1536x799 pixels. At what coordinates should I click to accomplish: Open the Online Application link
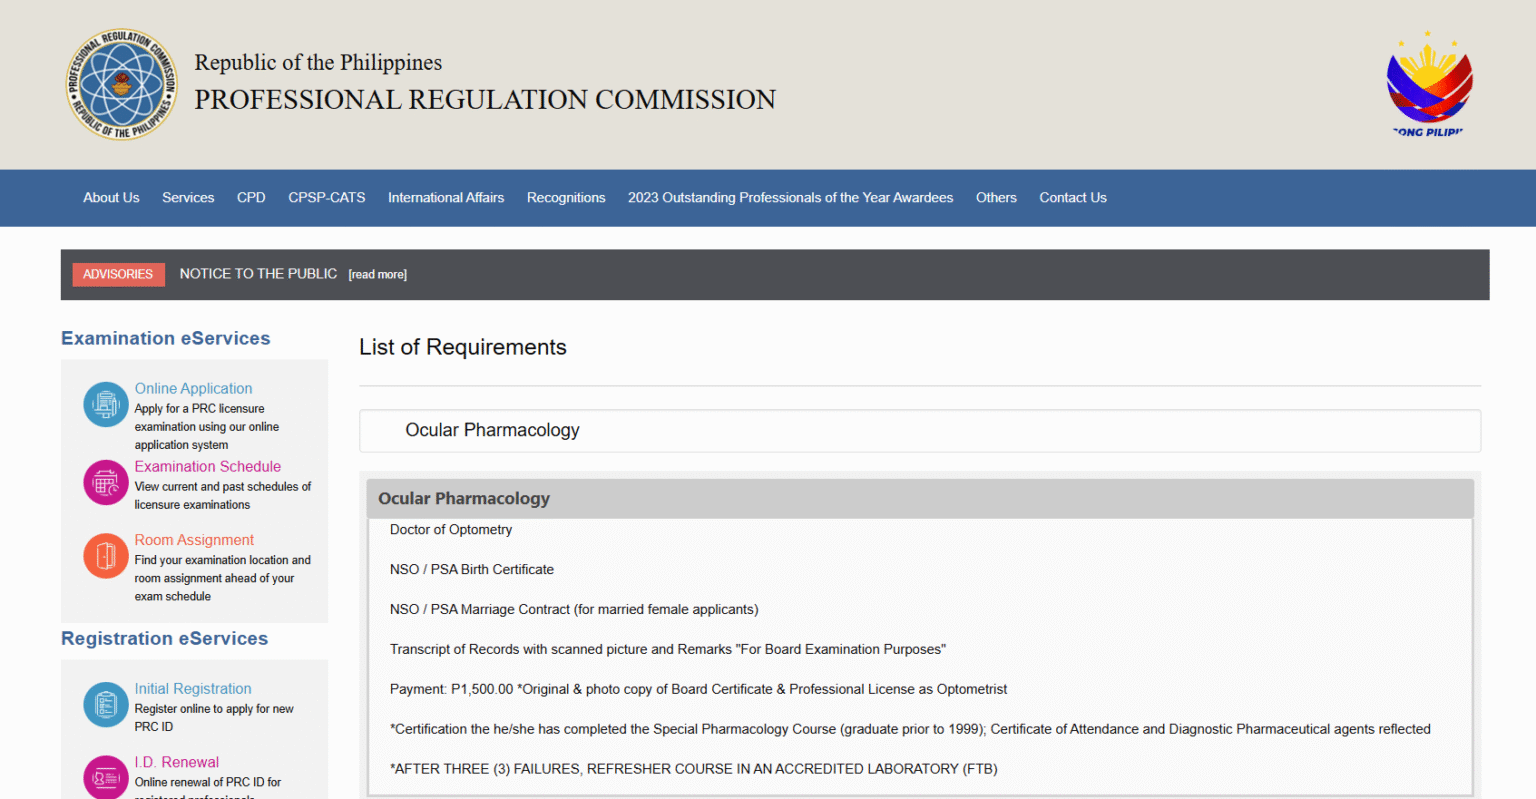[x=193, y=388]
